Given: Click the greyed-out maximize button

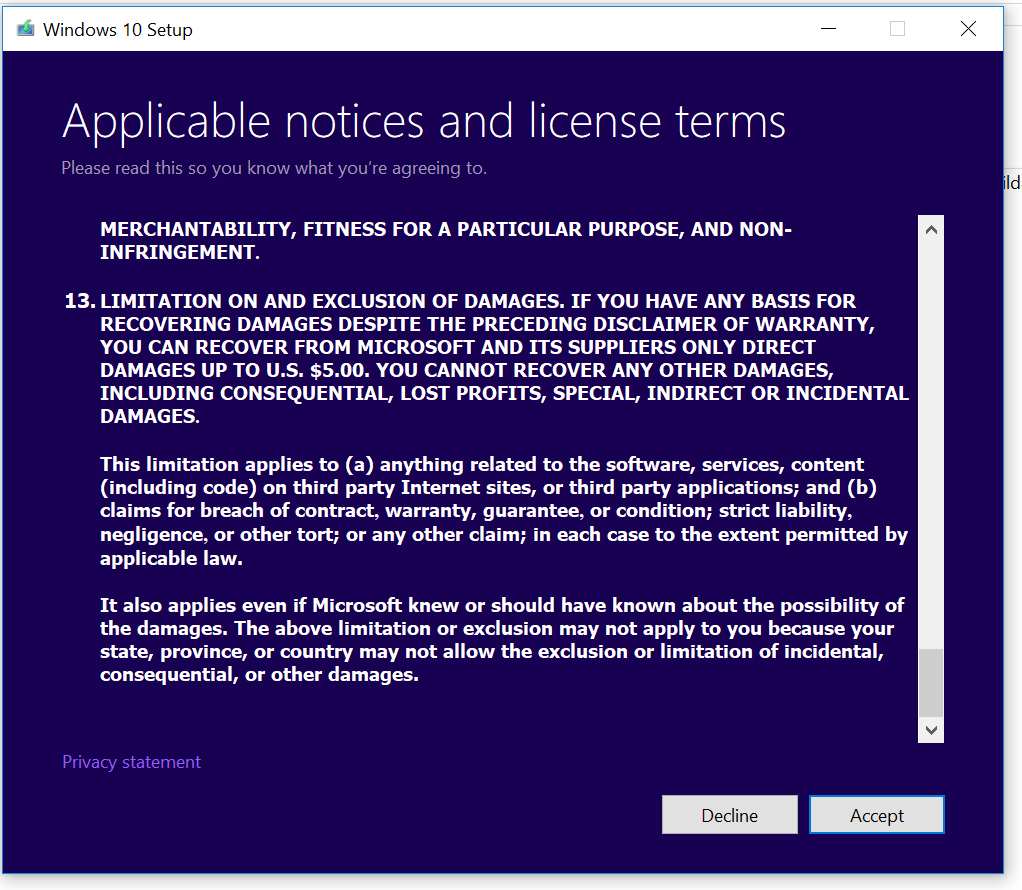Looking at the screenshot, I should point(897,29).
